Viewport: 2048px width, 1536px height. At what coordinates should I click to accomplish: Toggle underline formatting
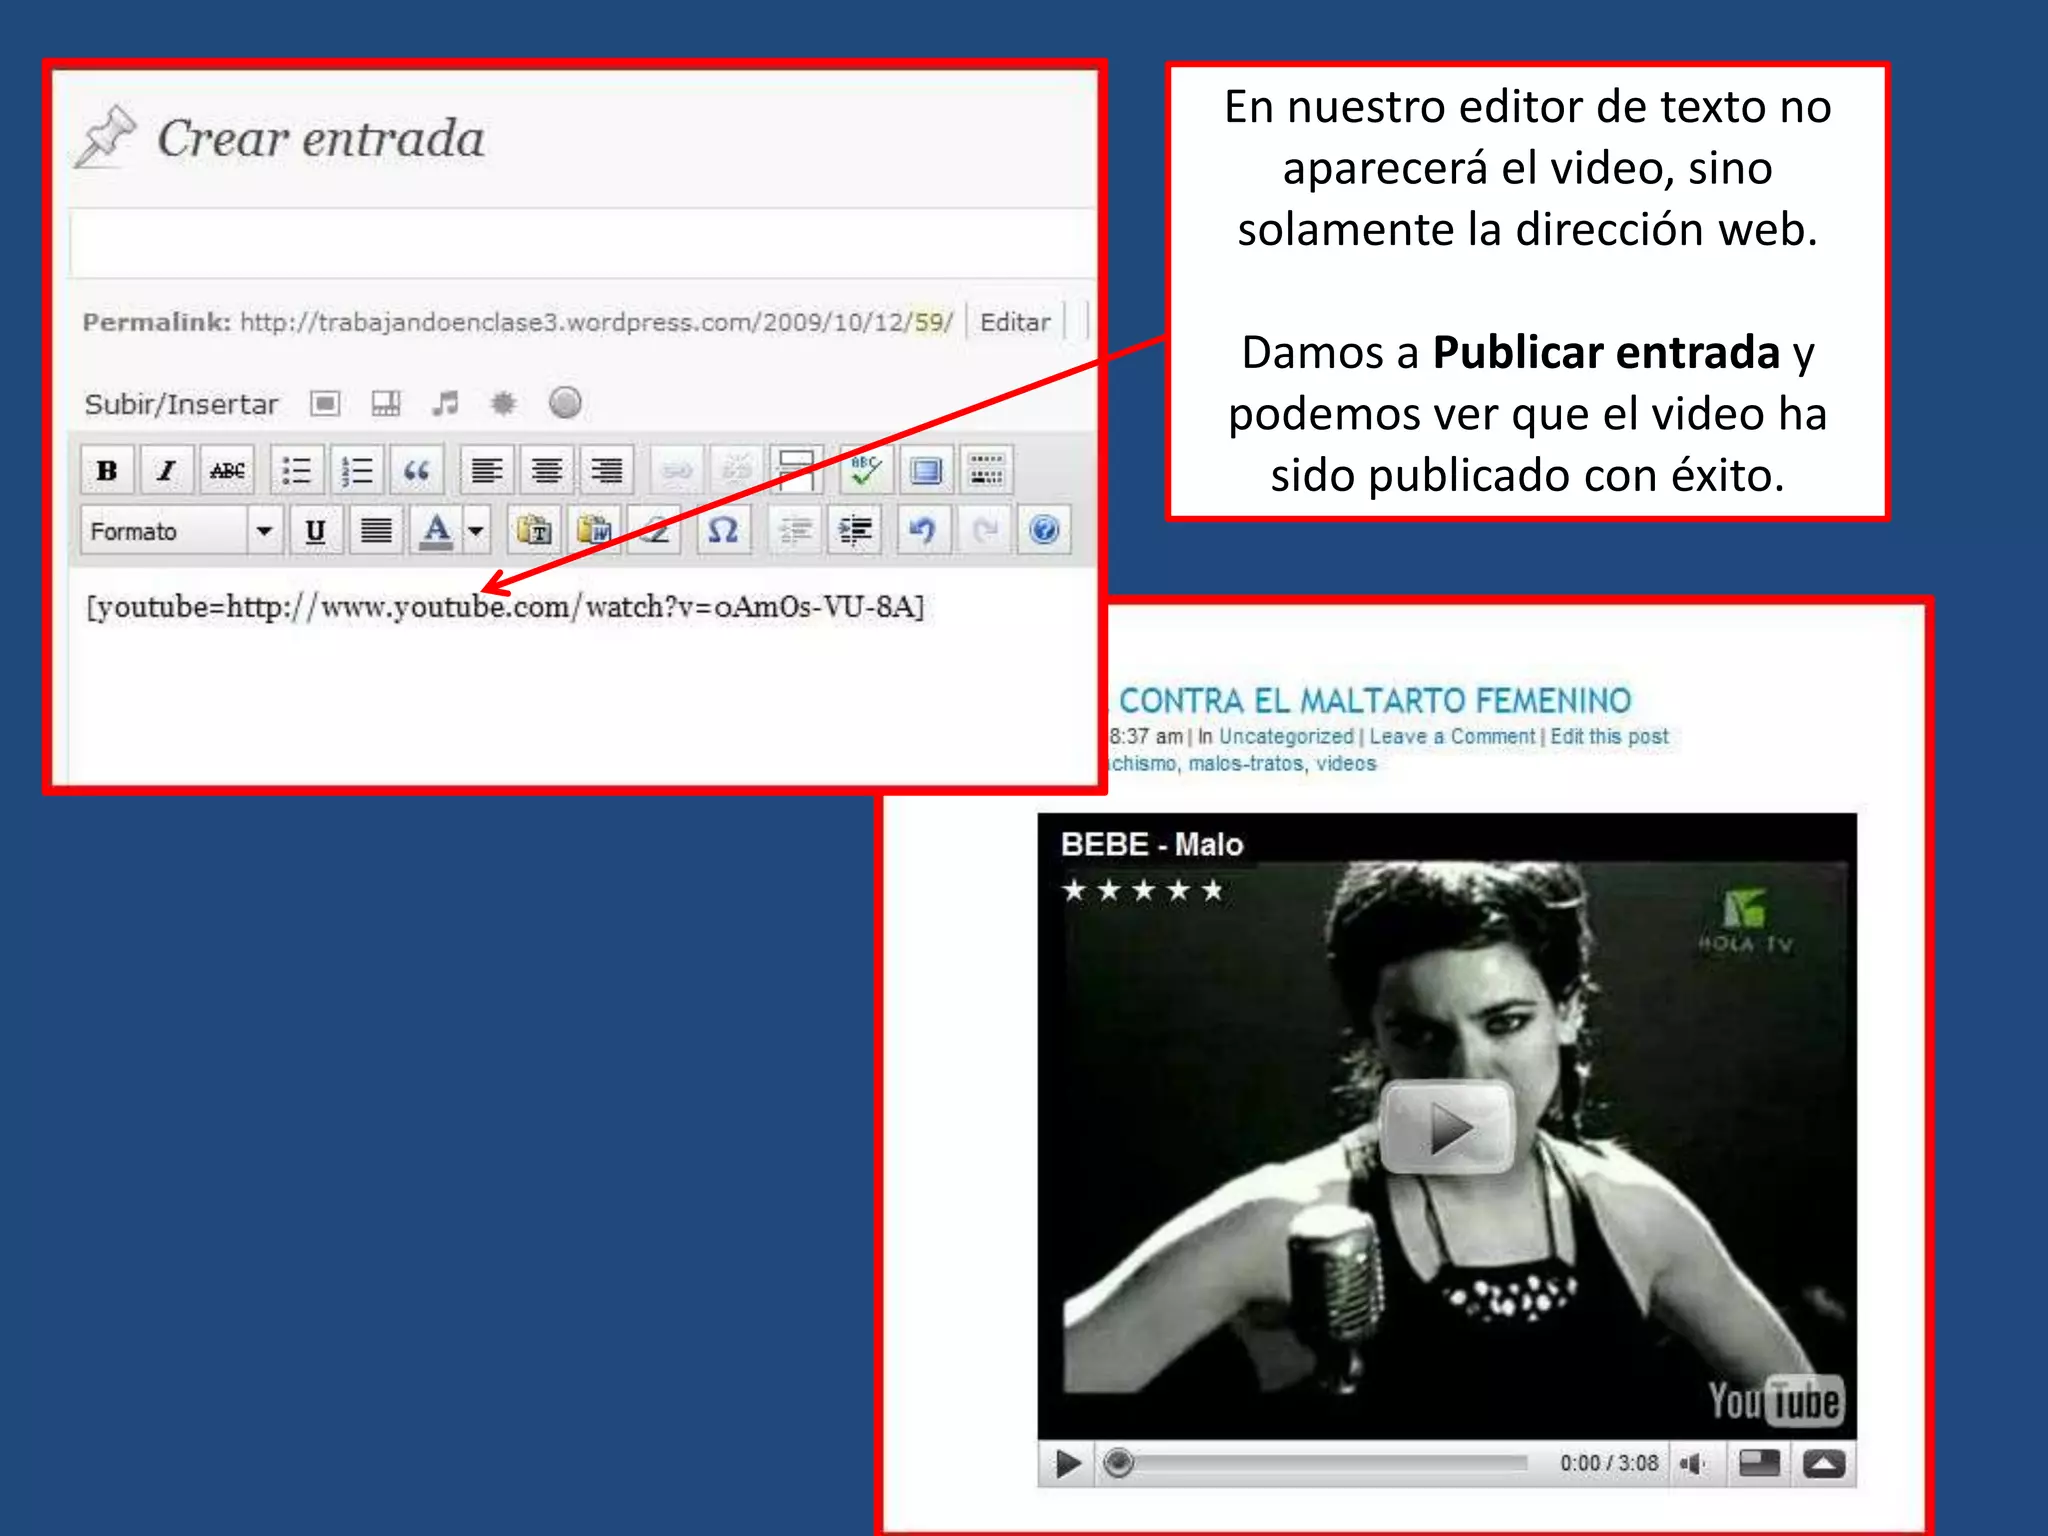pyautogui.click(x=316, y=530)
